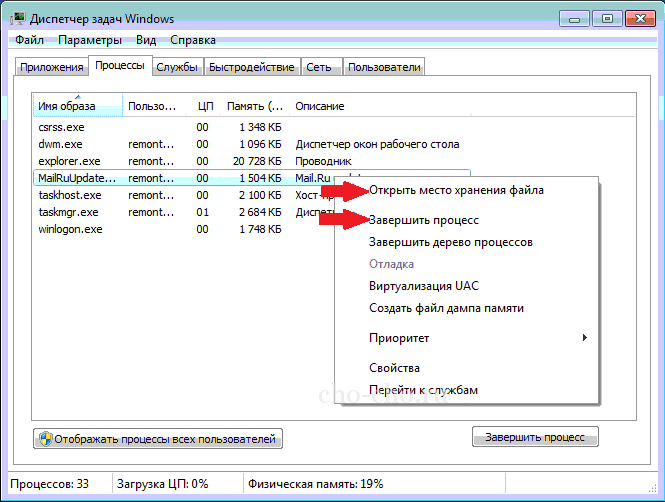665x502 pixels.
Task: Open the Файл menu
Action: pos(31,40)
